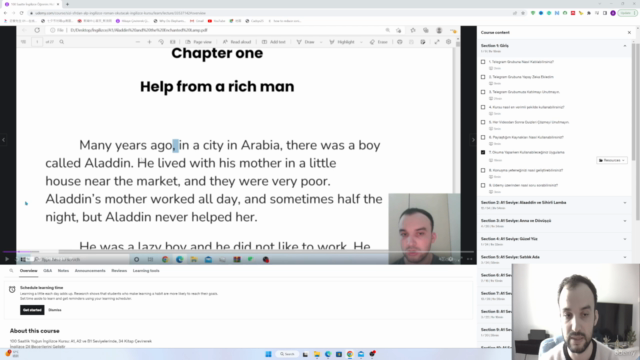Select the Highlight tool
The image size is (640, 360).
pos(342,42)
